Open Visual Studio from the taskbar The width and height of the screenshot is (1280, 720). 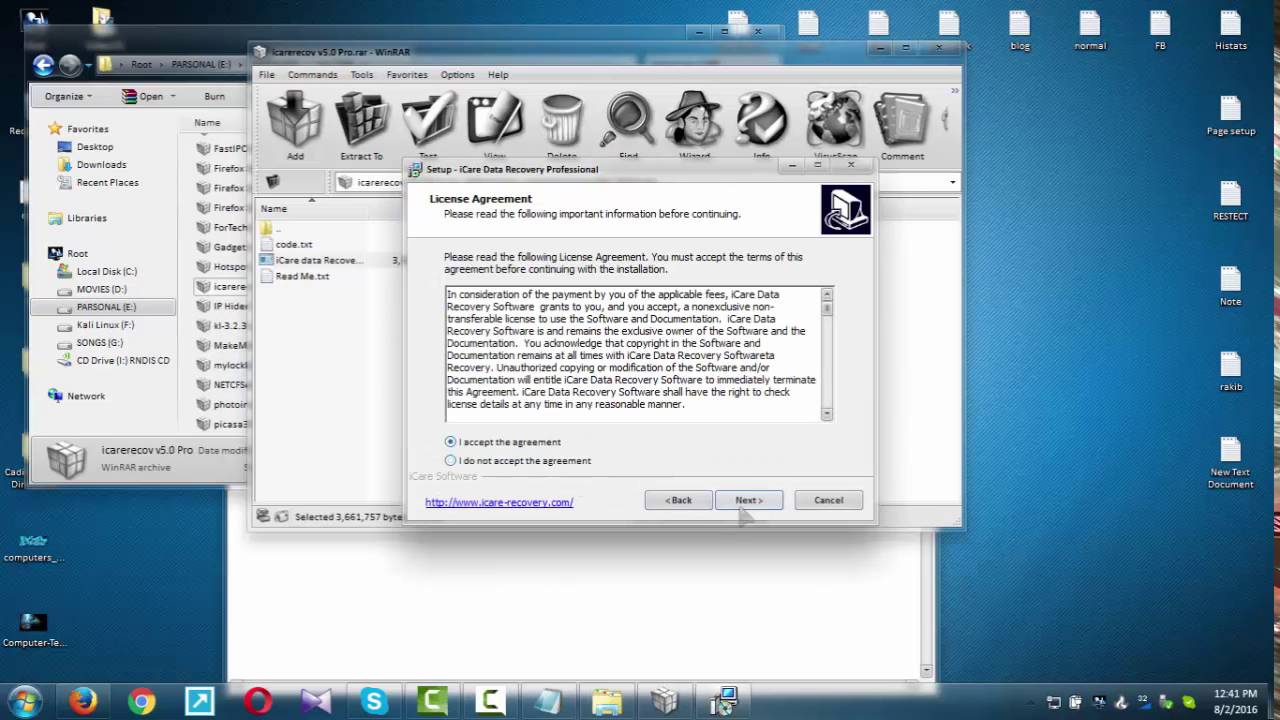(316, 701)
